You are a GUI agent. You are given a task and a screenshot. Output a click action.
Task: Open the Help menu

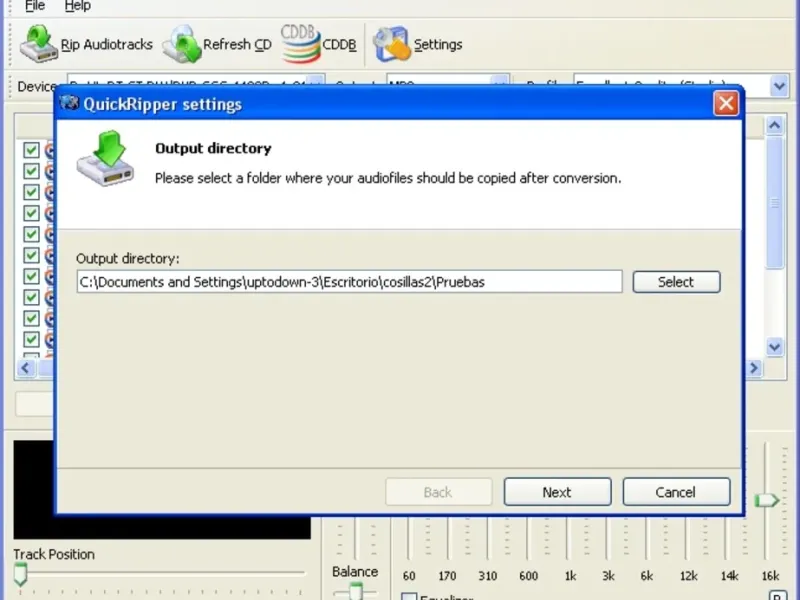point(78,6)
